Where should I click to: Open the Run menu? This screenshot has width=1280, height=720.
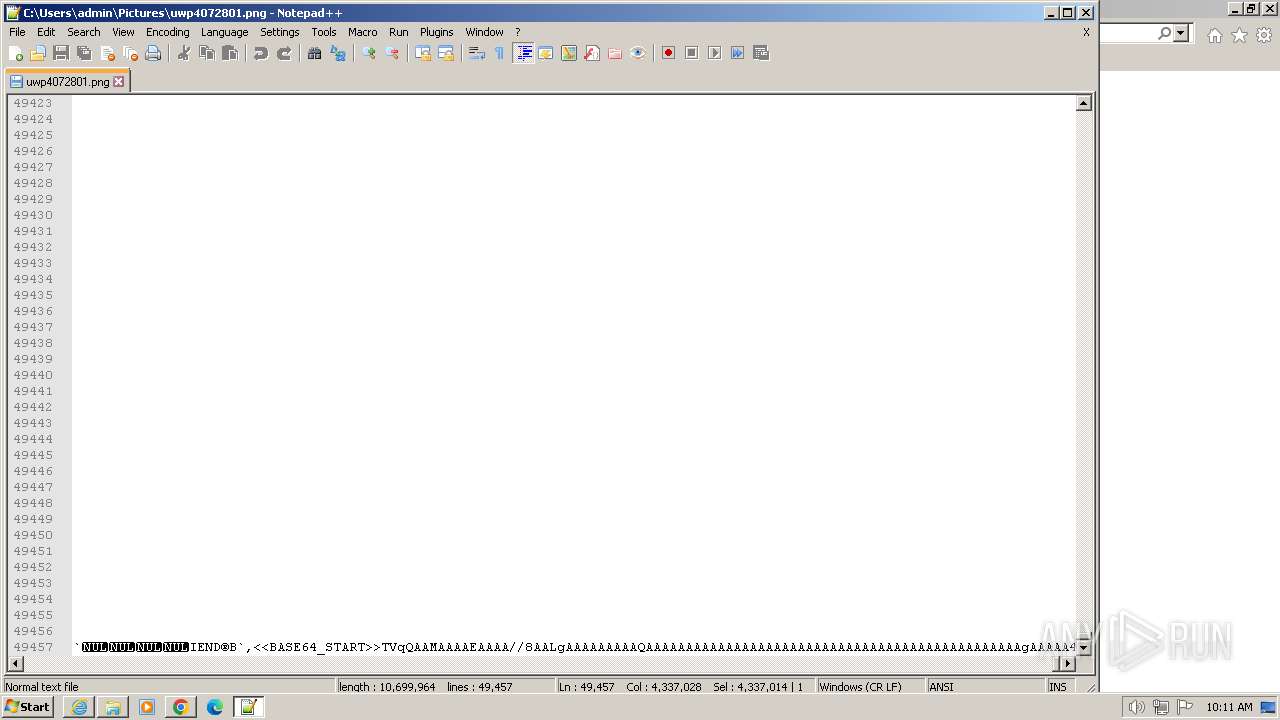pos(399,32)
